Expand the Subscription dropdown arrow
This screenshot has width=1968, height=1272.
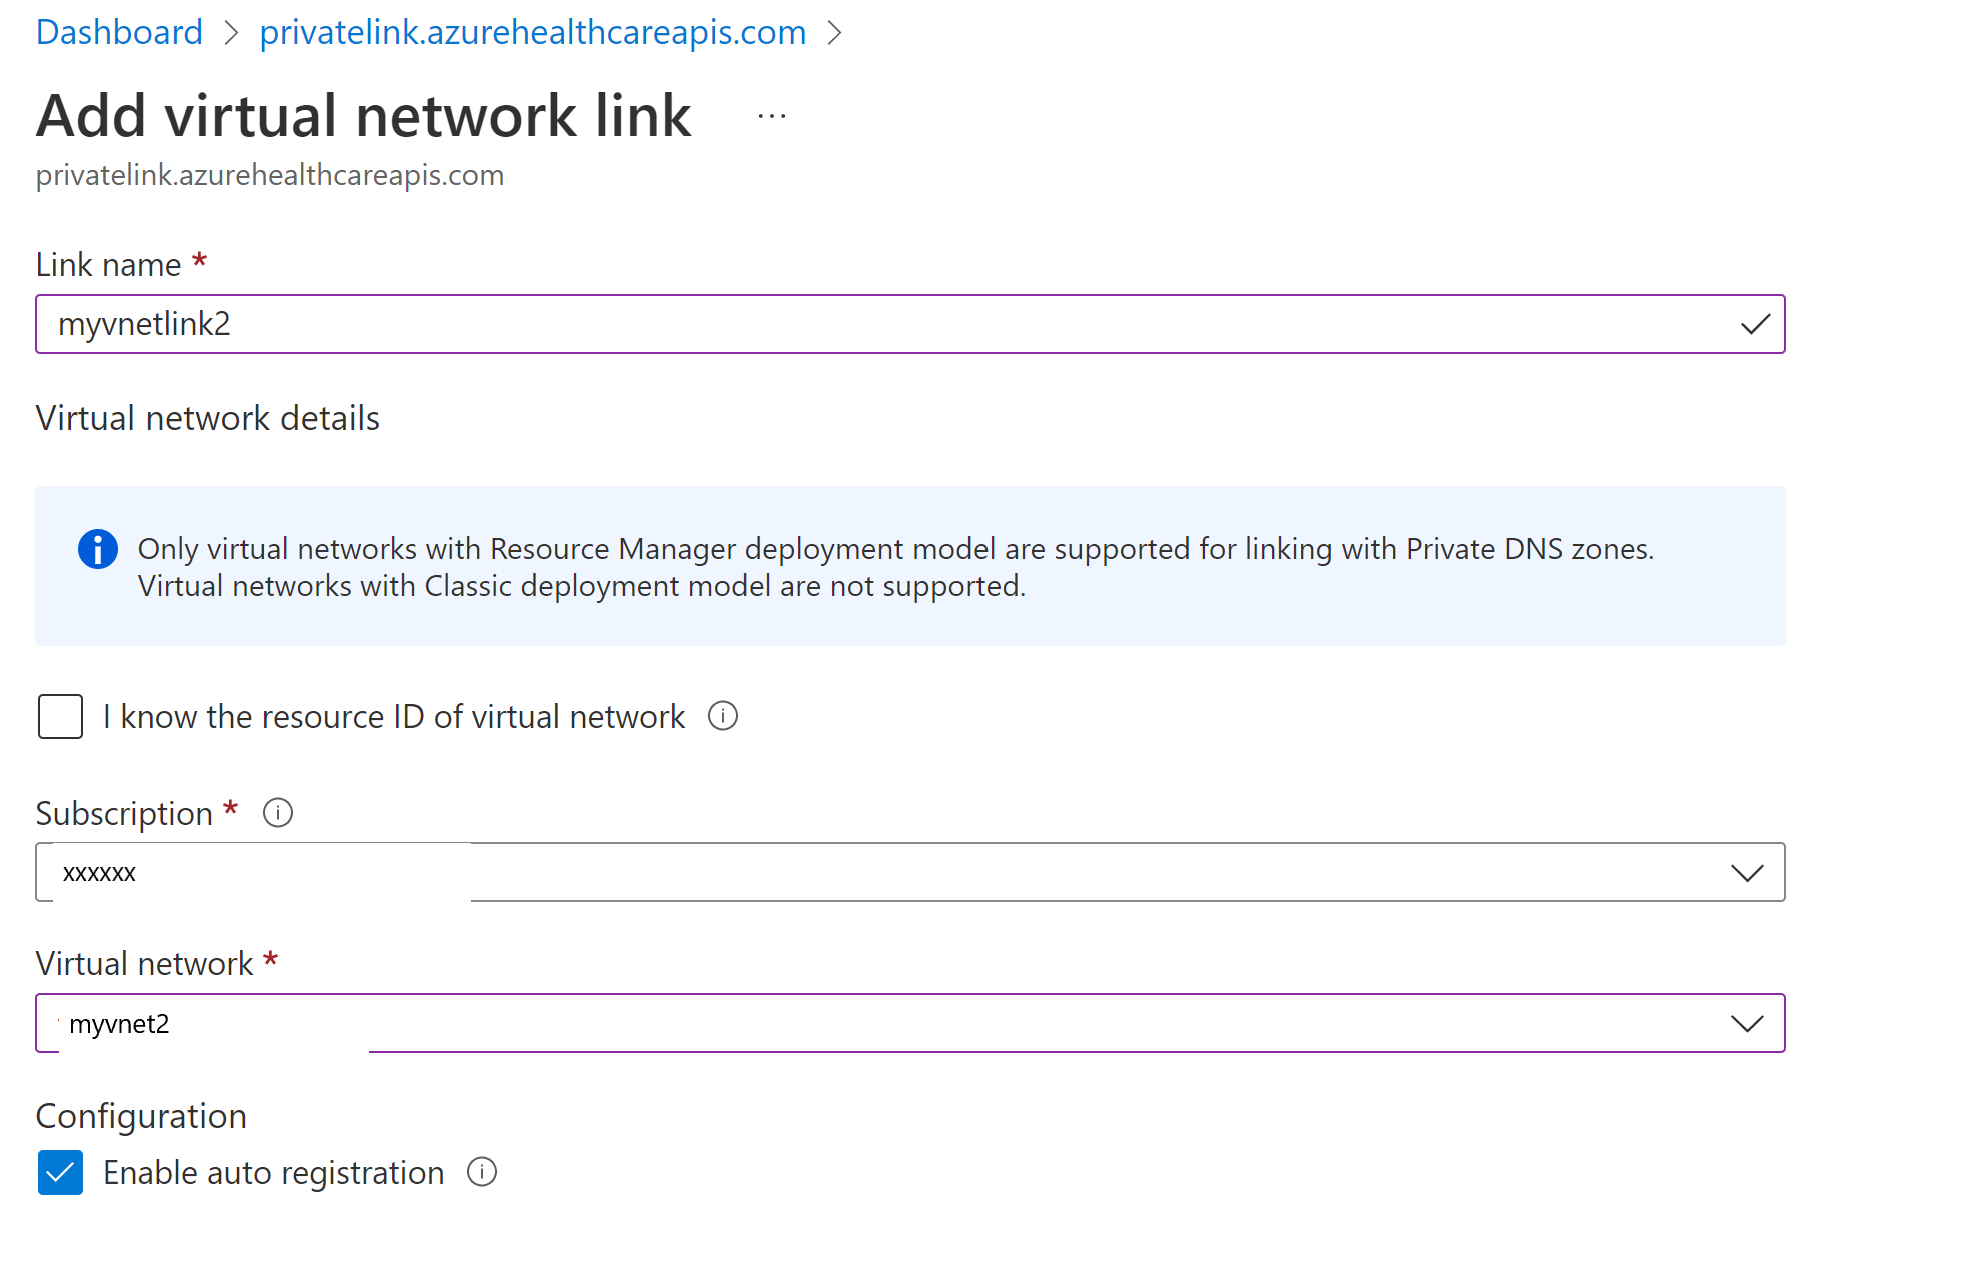click(x=1747, y=873)
